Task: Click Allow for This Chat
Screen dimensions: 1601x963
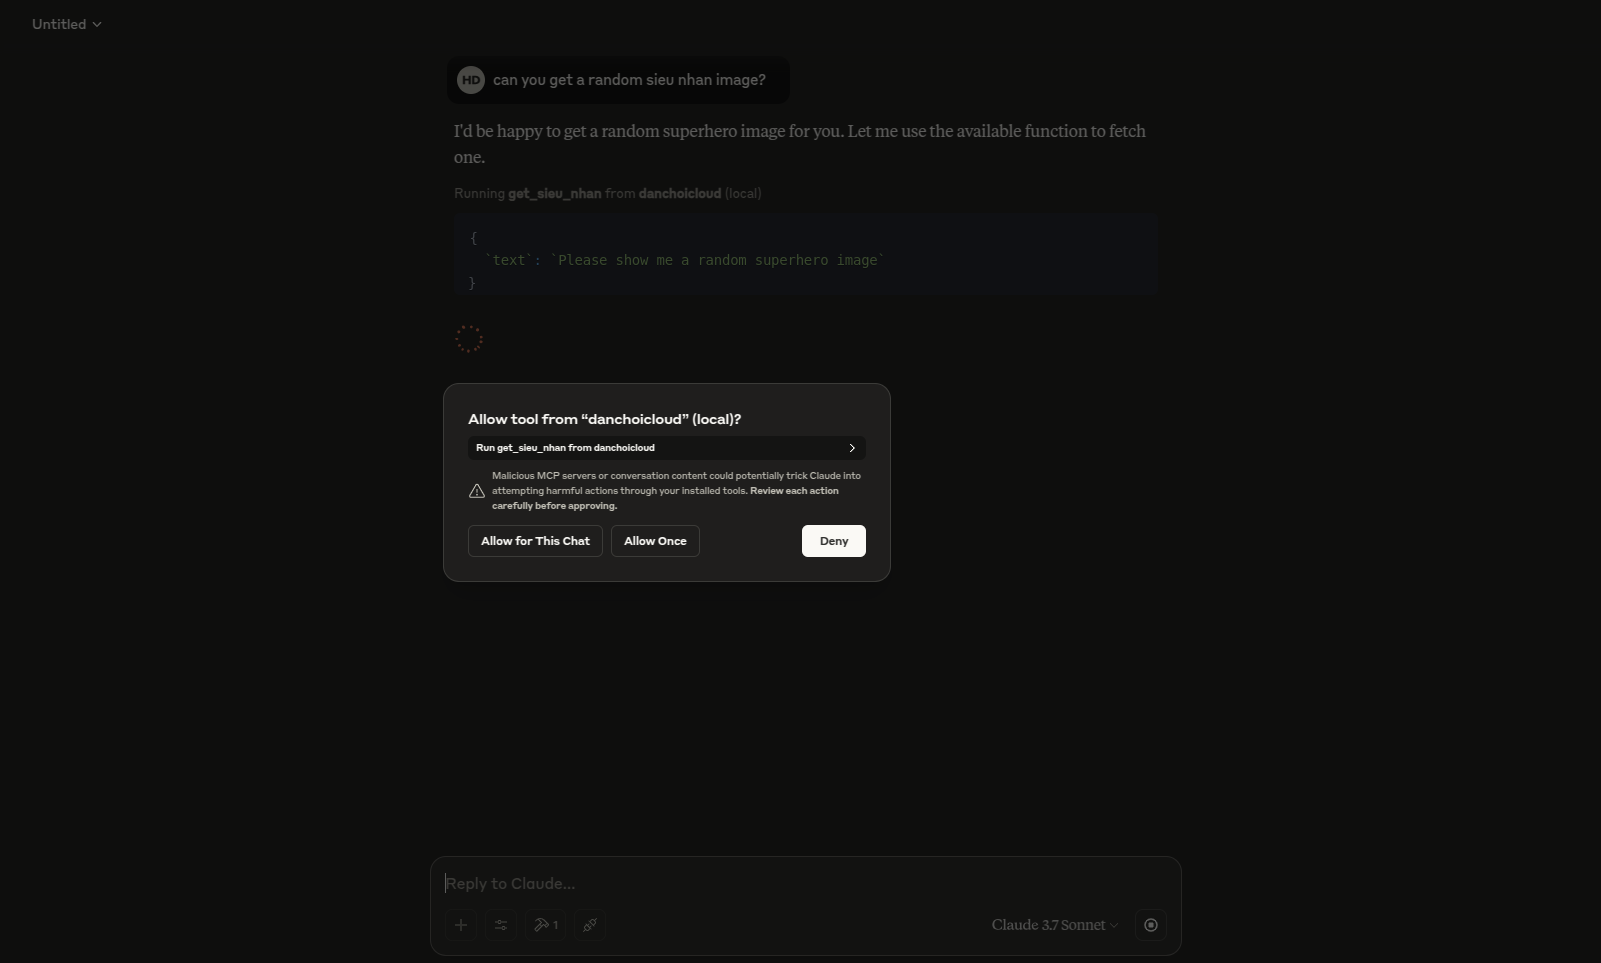Action: click(535, 541)
